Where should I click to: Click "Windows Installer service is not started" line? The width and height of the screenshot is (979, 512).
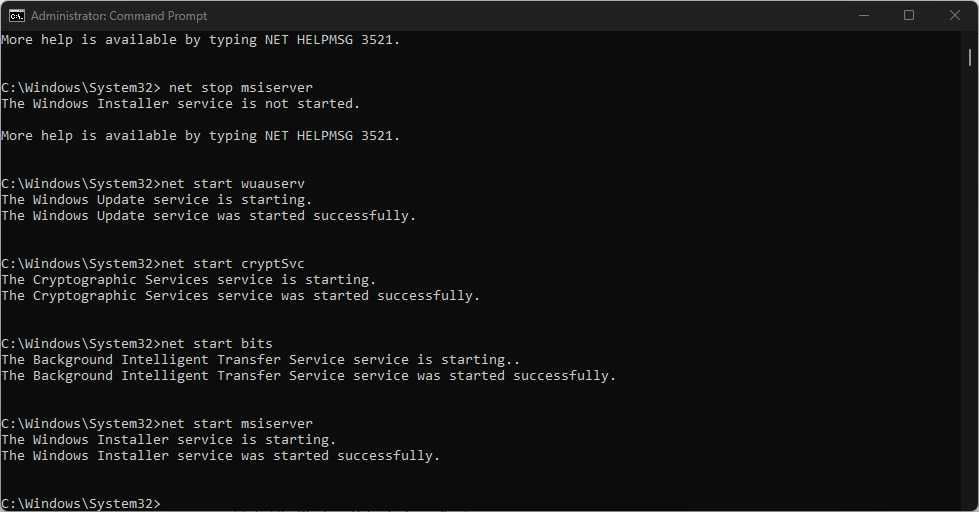(180, 104)
